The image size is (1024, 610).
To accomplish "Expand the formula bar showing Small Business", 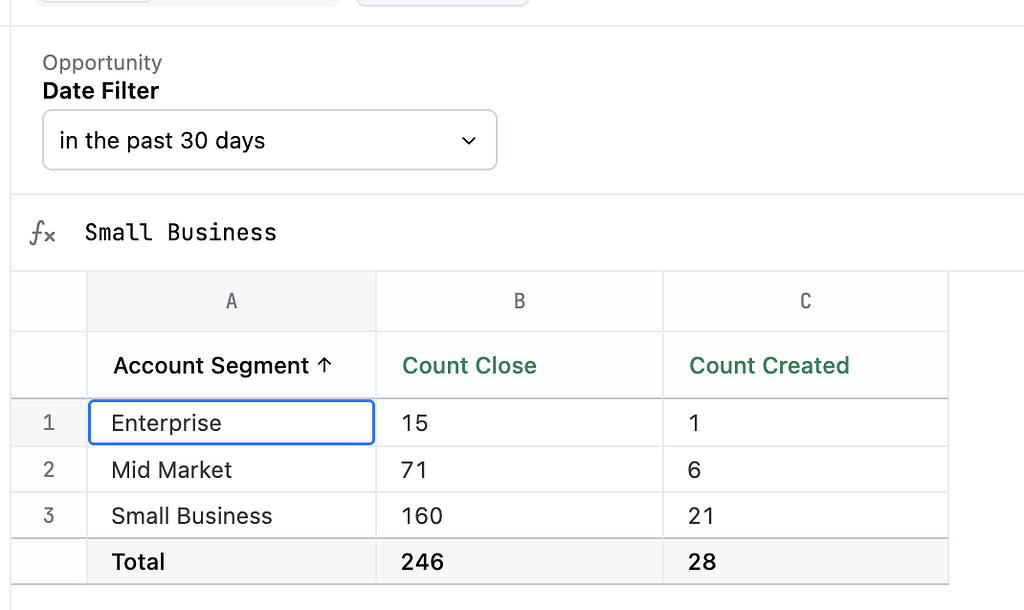I will [x=180, y=232].
